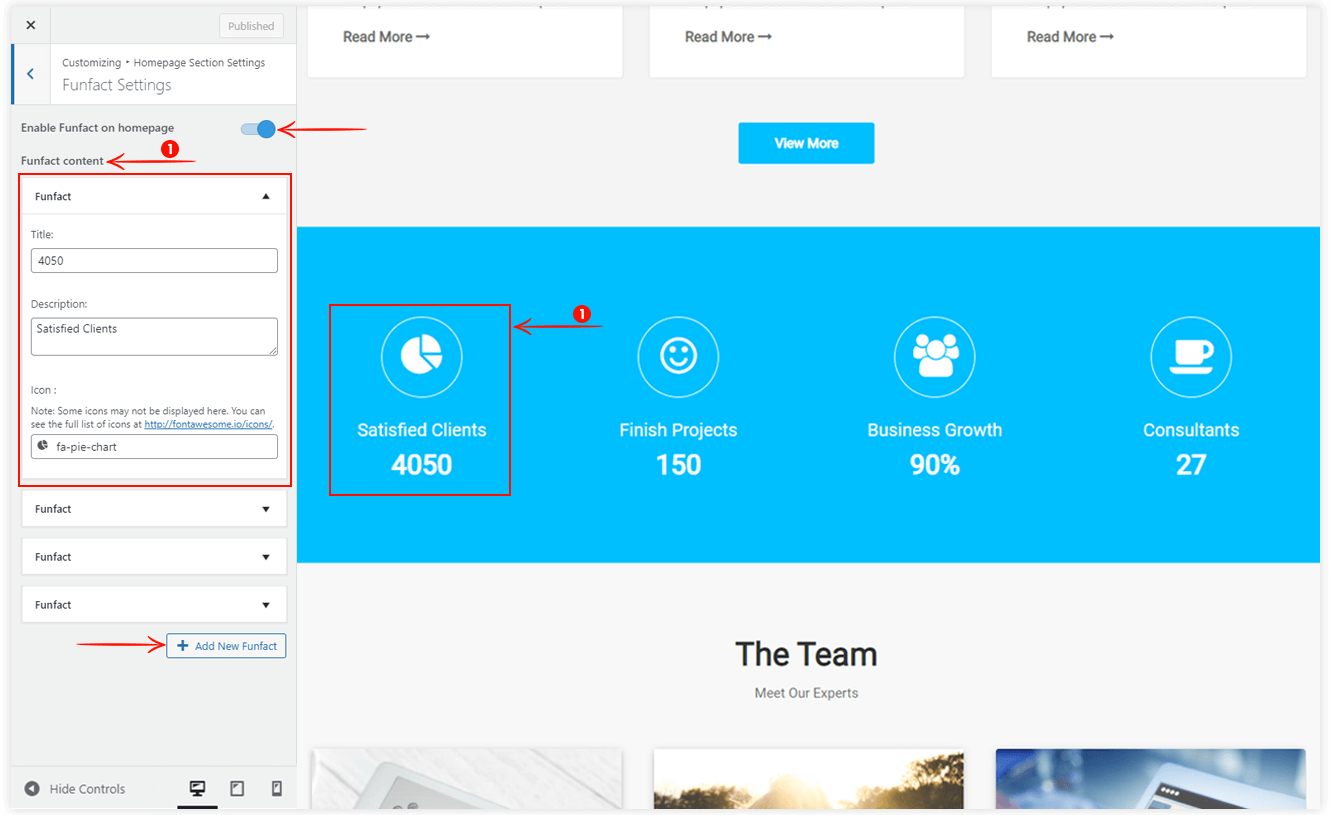The image size is (1330, 815).
Task: Switch preview to desktop device icon
Action: [198, 789]
